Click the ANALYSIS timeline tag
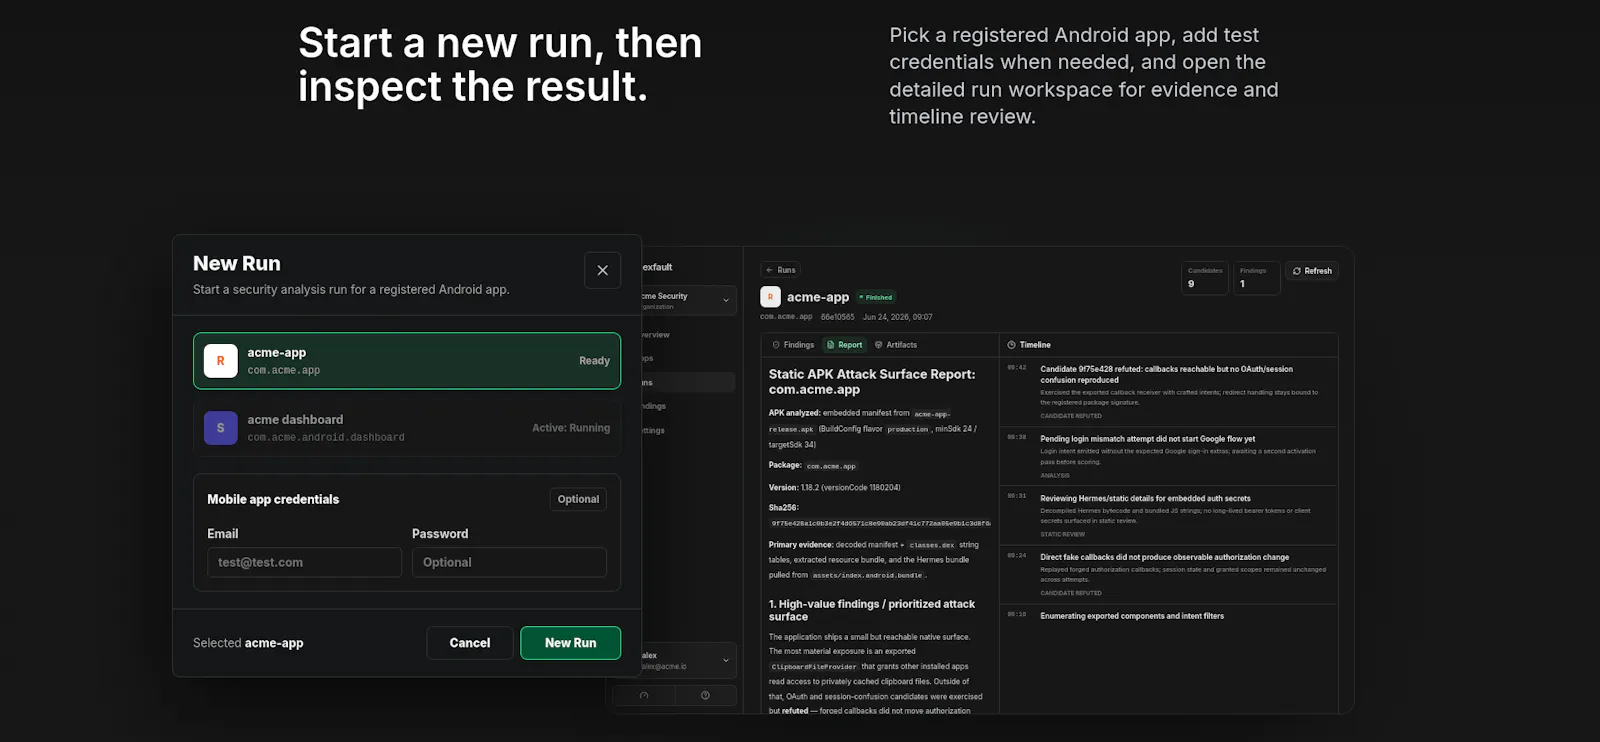 click(1055, 475)
